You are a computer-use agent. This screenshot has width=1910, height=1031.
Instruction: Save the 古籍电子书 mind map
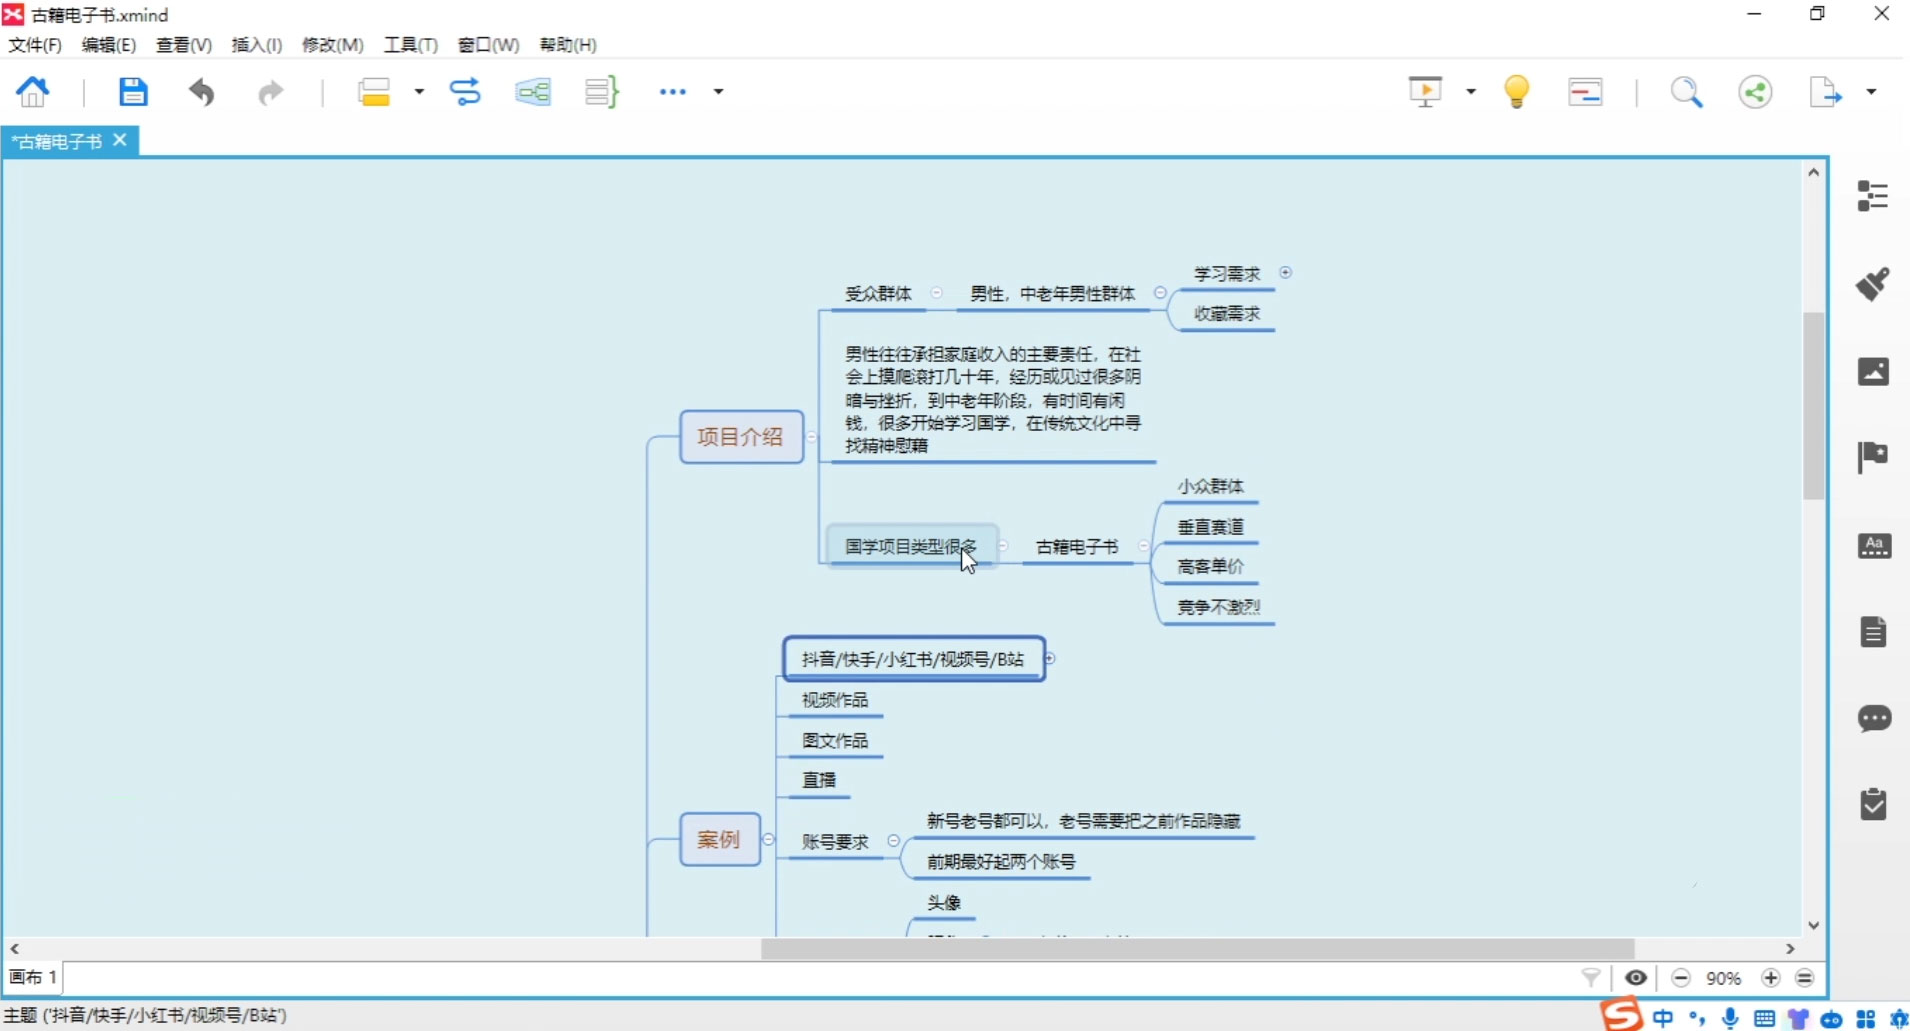tap(133, 91)
